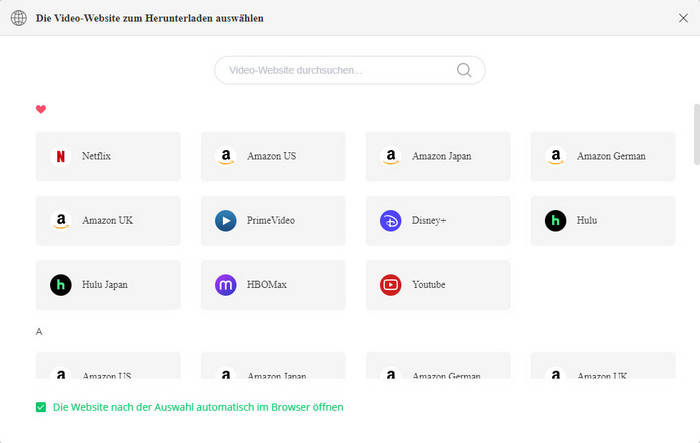Open the Disney+ website label

[429, 221]
